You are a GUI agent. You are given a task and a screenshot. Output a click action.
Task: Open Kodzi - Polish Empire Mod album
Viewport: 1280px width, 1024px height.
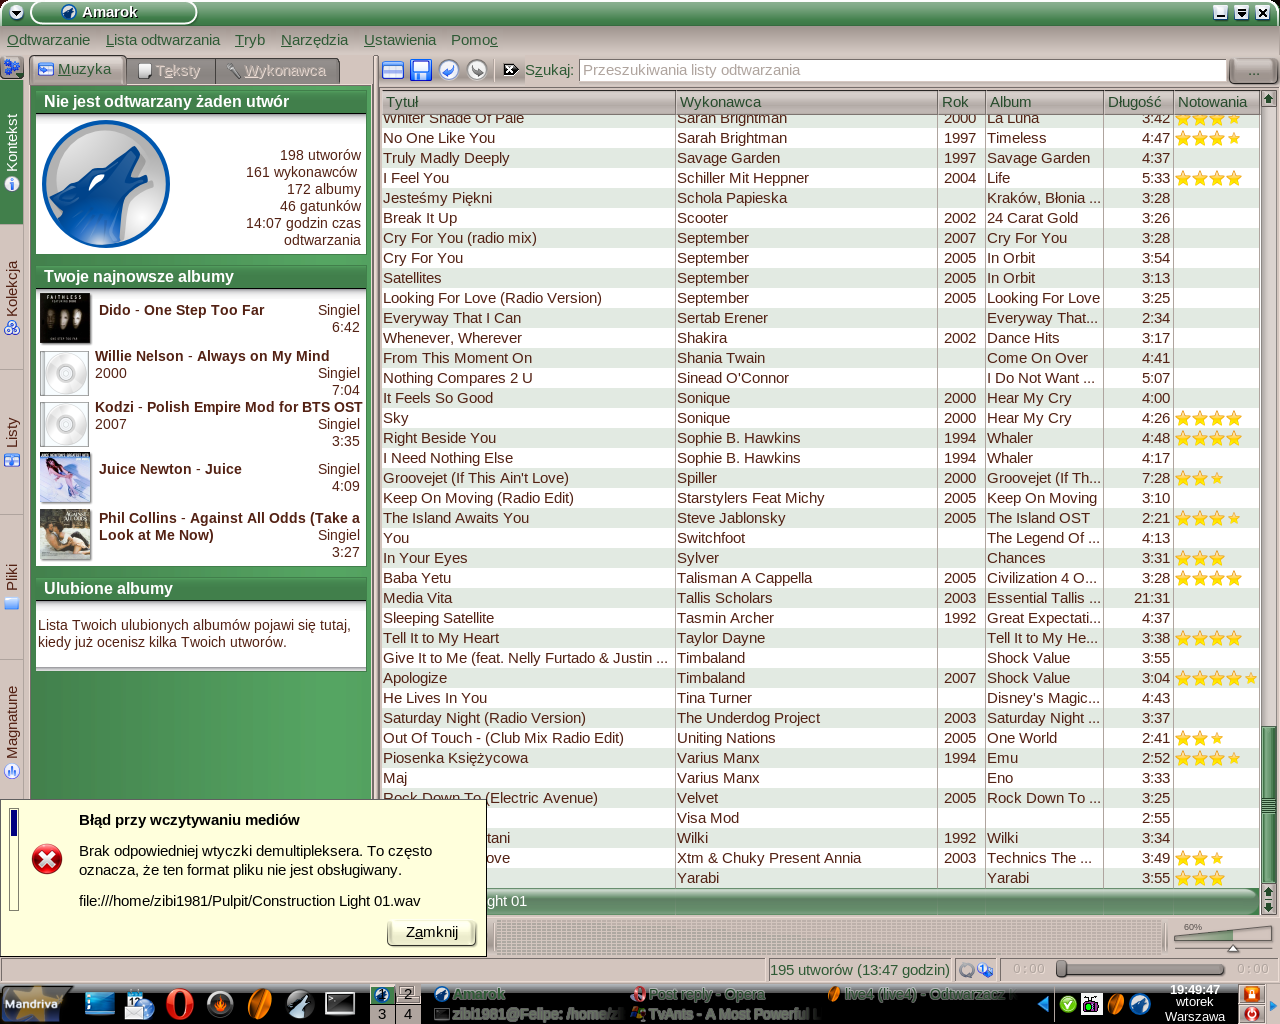[x=228, y=407]
